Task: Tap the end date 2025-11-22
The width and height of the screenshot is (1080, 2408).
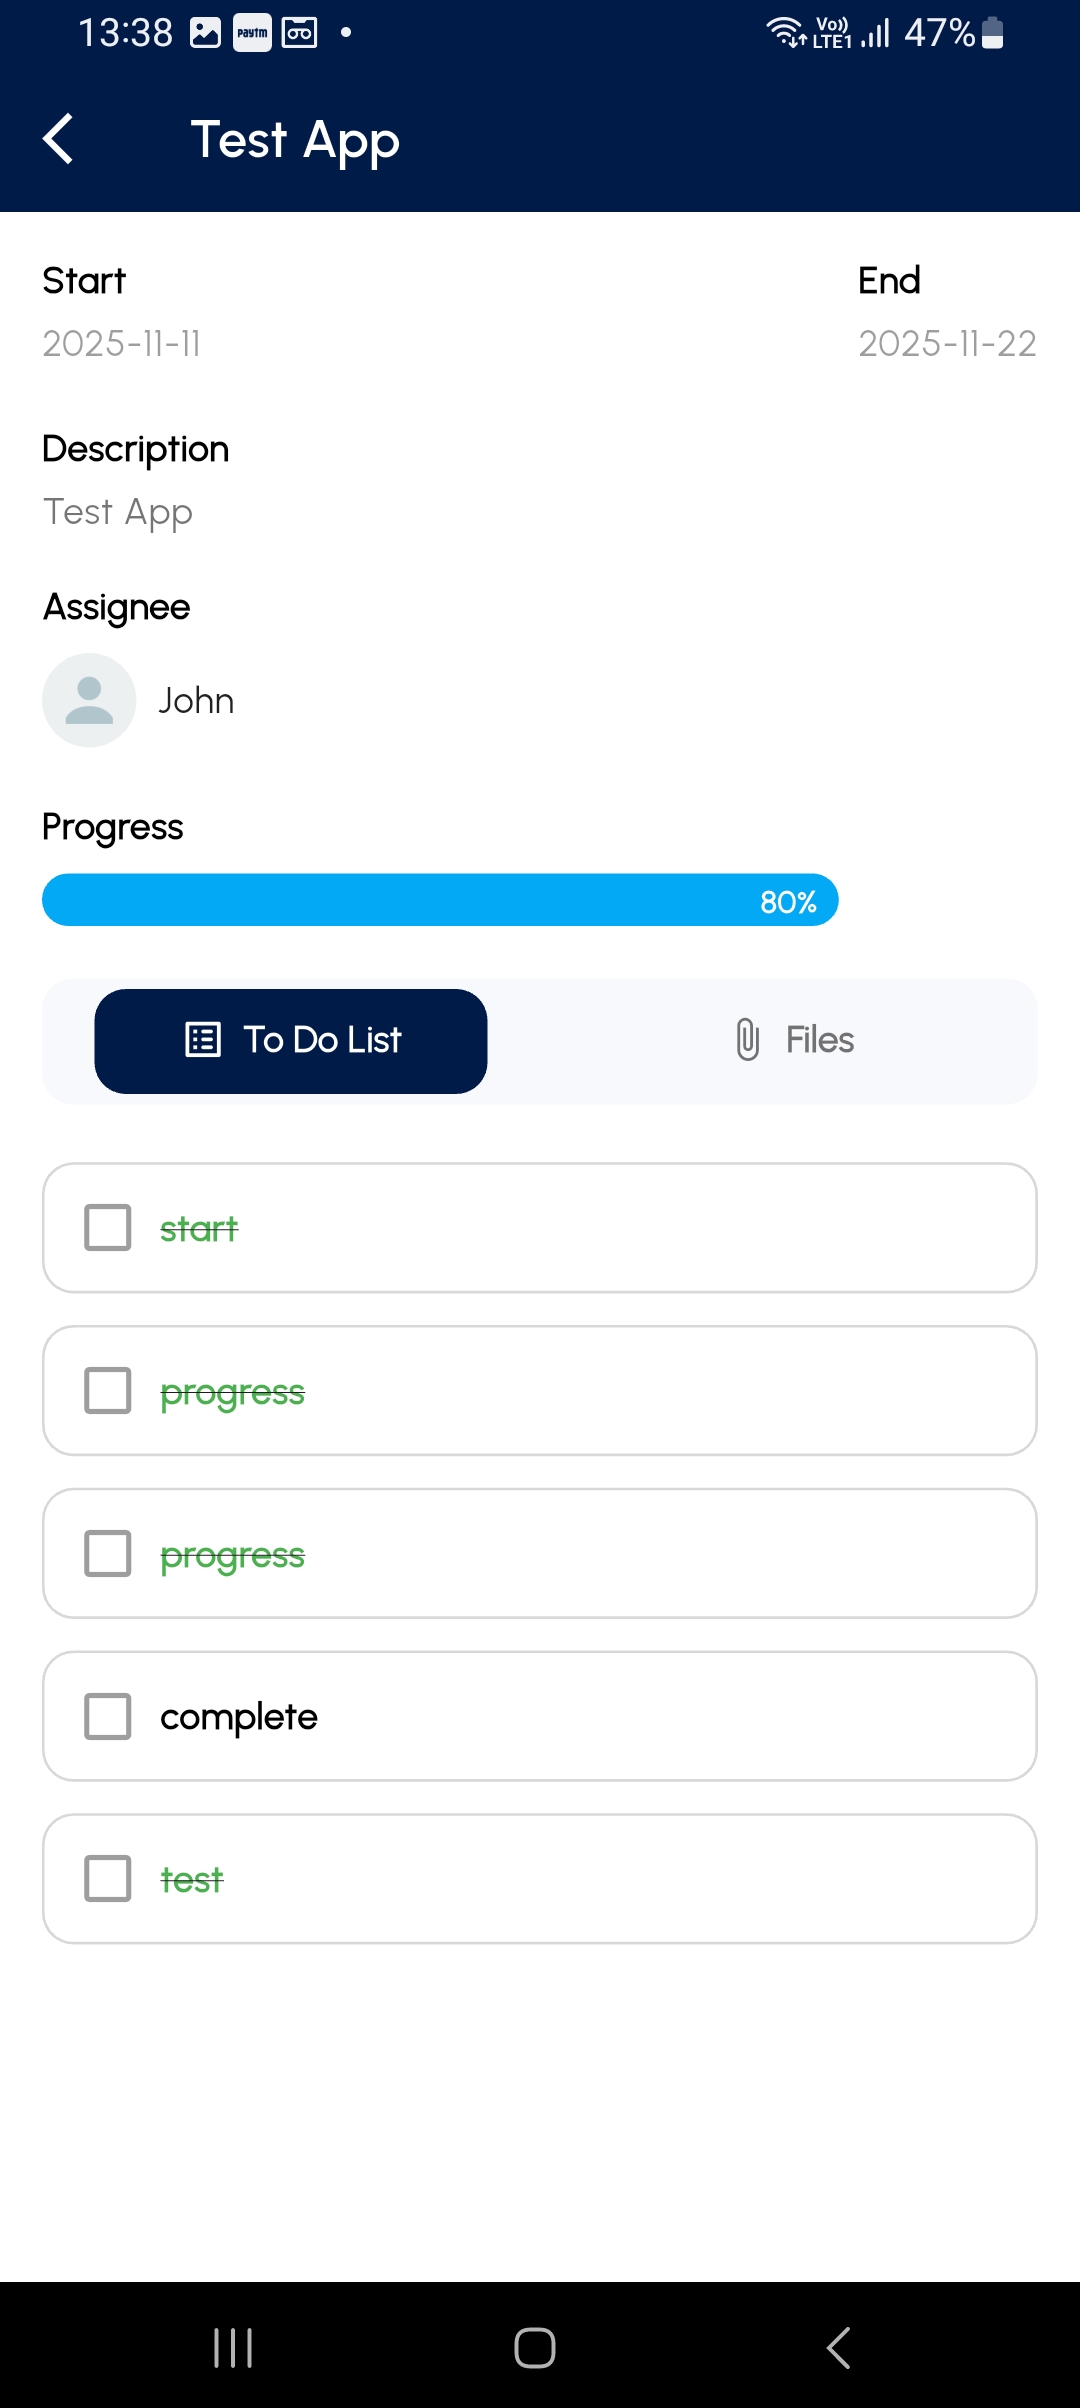Action: click(x=947, y=344)
